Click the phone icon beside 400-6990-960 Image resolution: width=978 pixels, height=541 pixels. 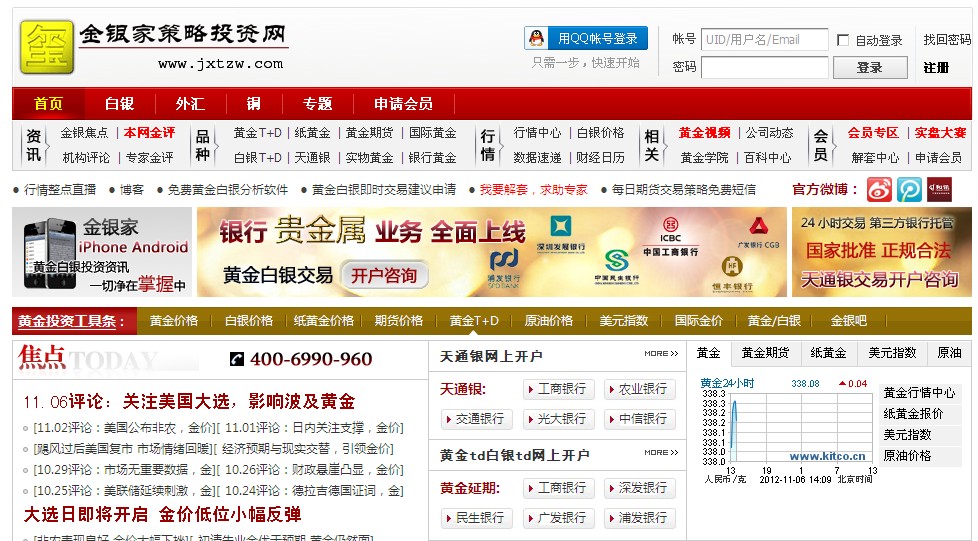[x=237, y=359]
